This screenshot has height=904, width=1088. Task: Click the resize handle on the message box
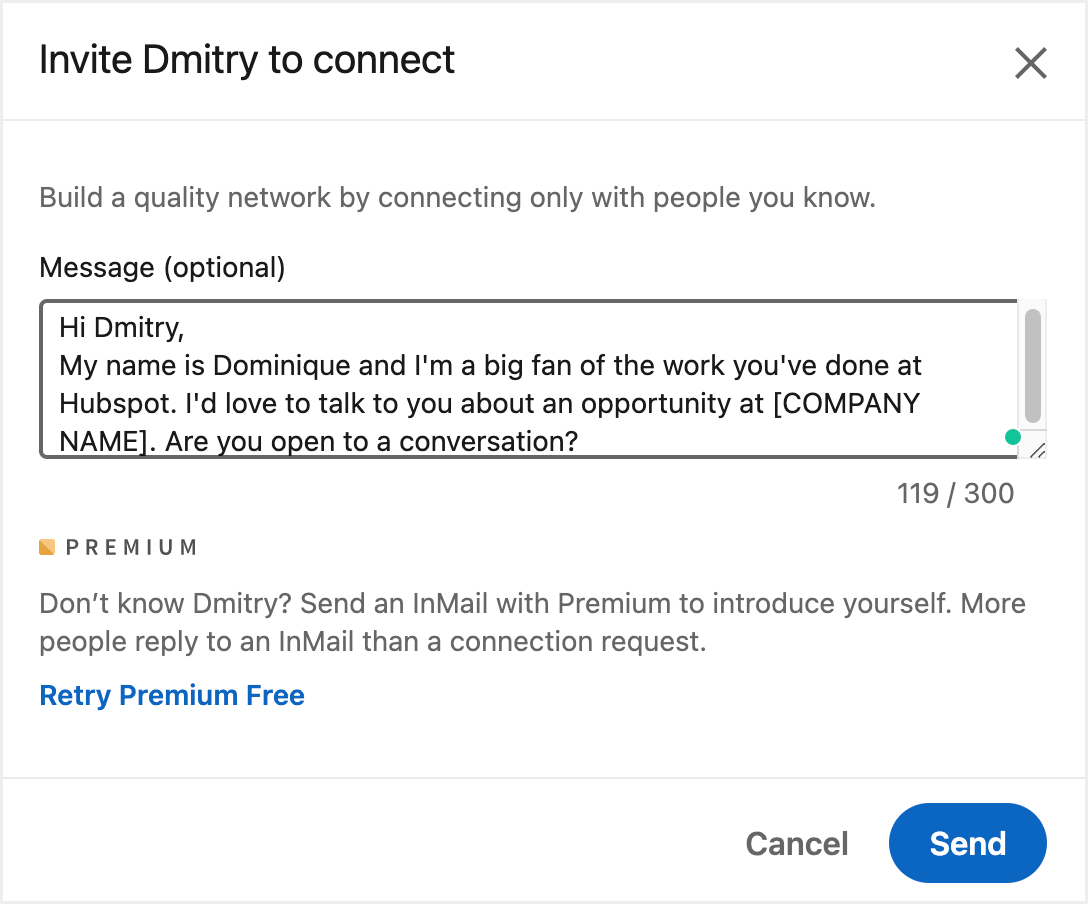pyautogui.click(x=1038, y=451)
